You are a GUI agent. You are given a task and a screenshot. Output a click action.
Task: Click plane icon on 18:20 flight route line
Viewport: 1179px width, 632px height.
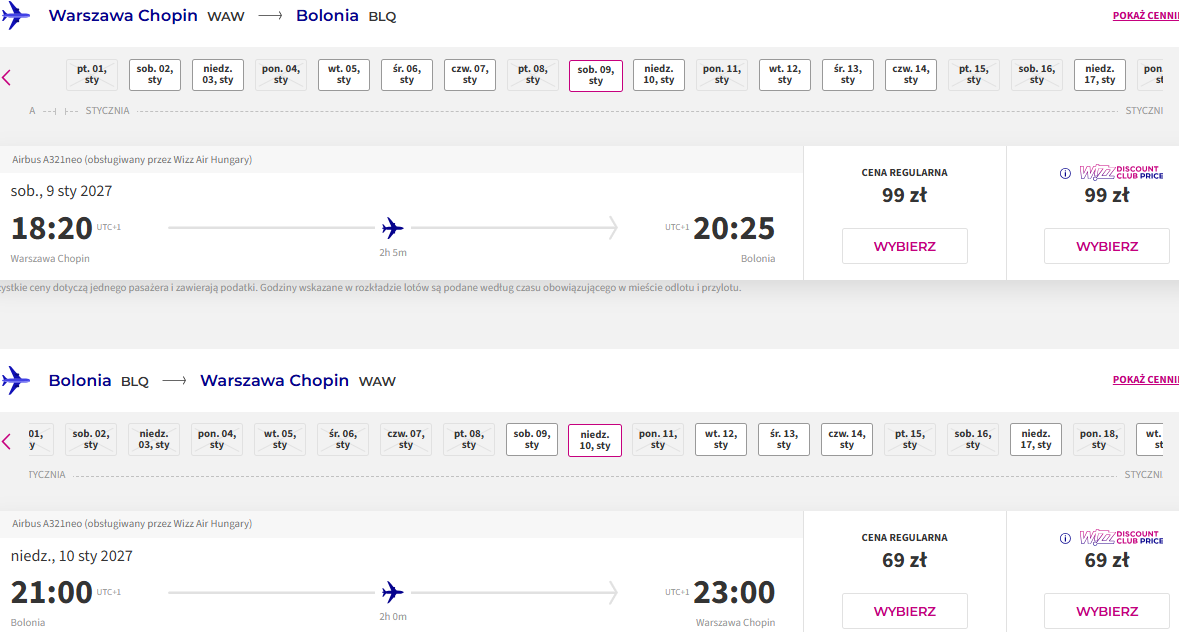coord(392,228)
